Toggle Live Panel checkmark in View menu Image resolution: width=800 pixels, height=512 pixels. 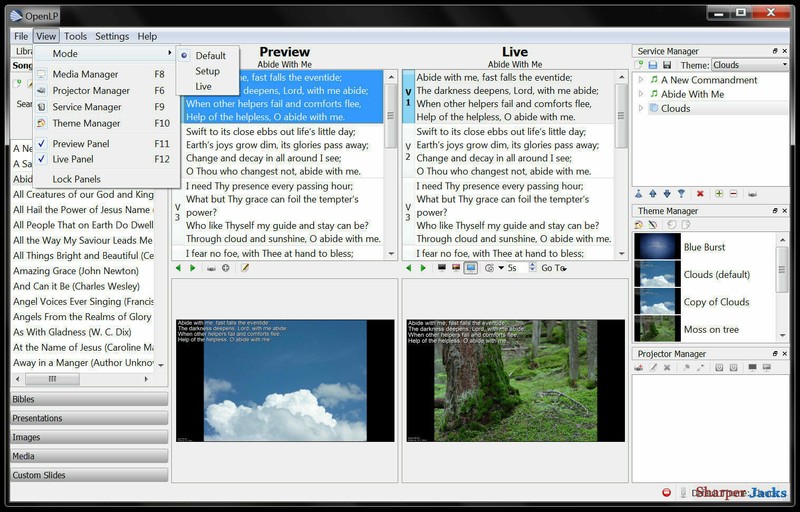pyautogui.click(x=42, y=159)
